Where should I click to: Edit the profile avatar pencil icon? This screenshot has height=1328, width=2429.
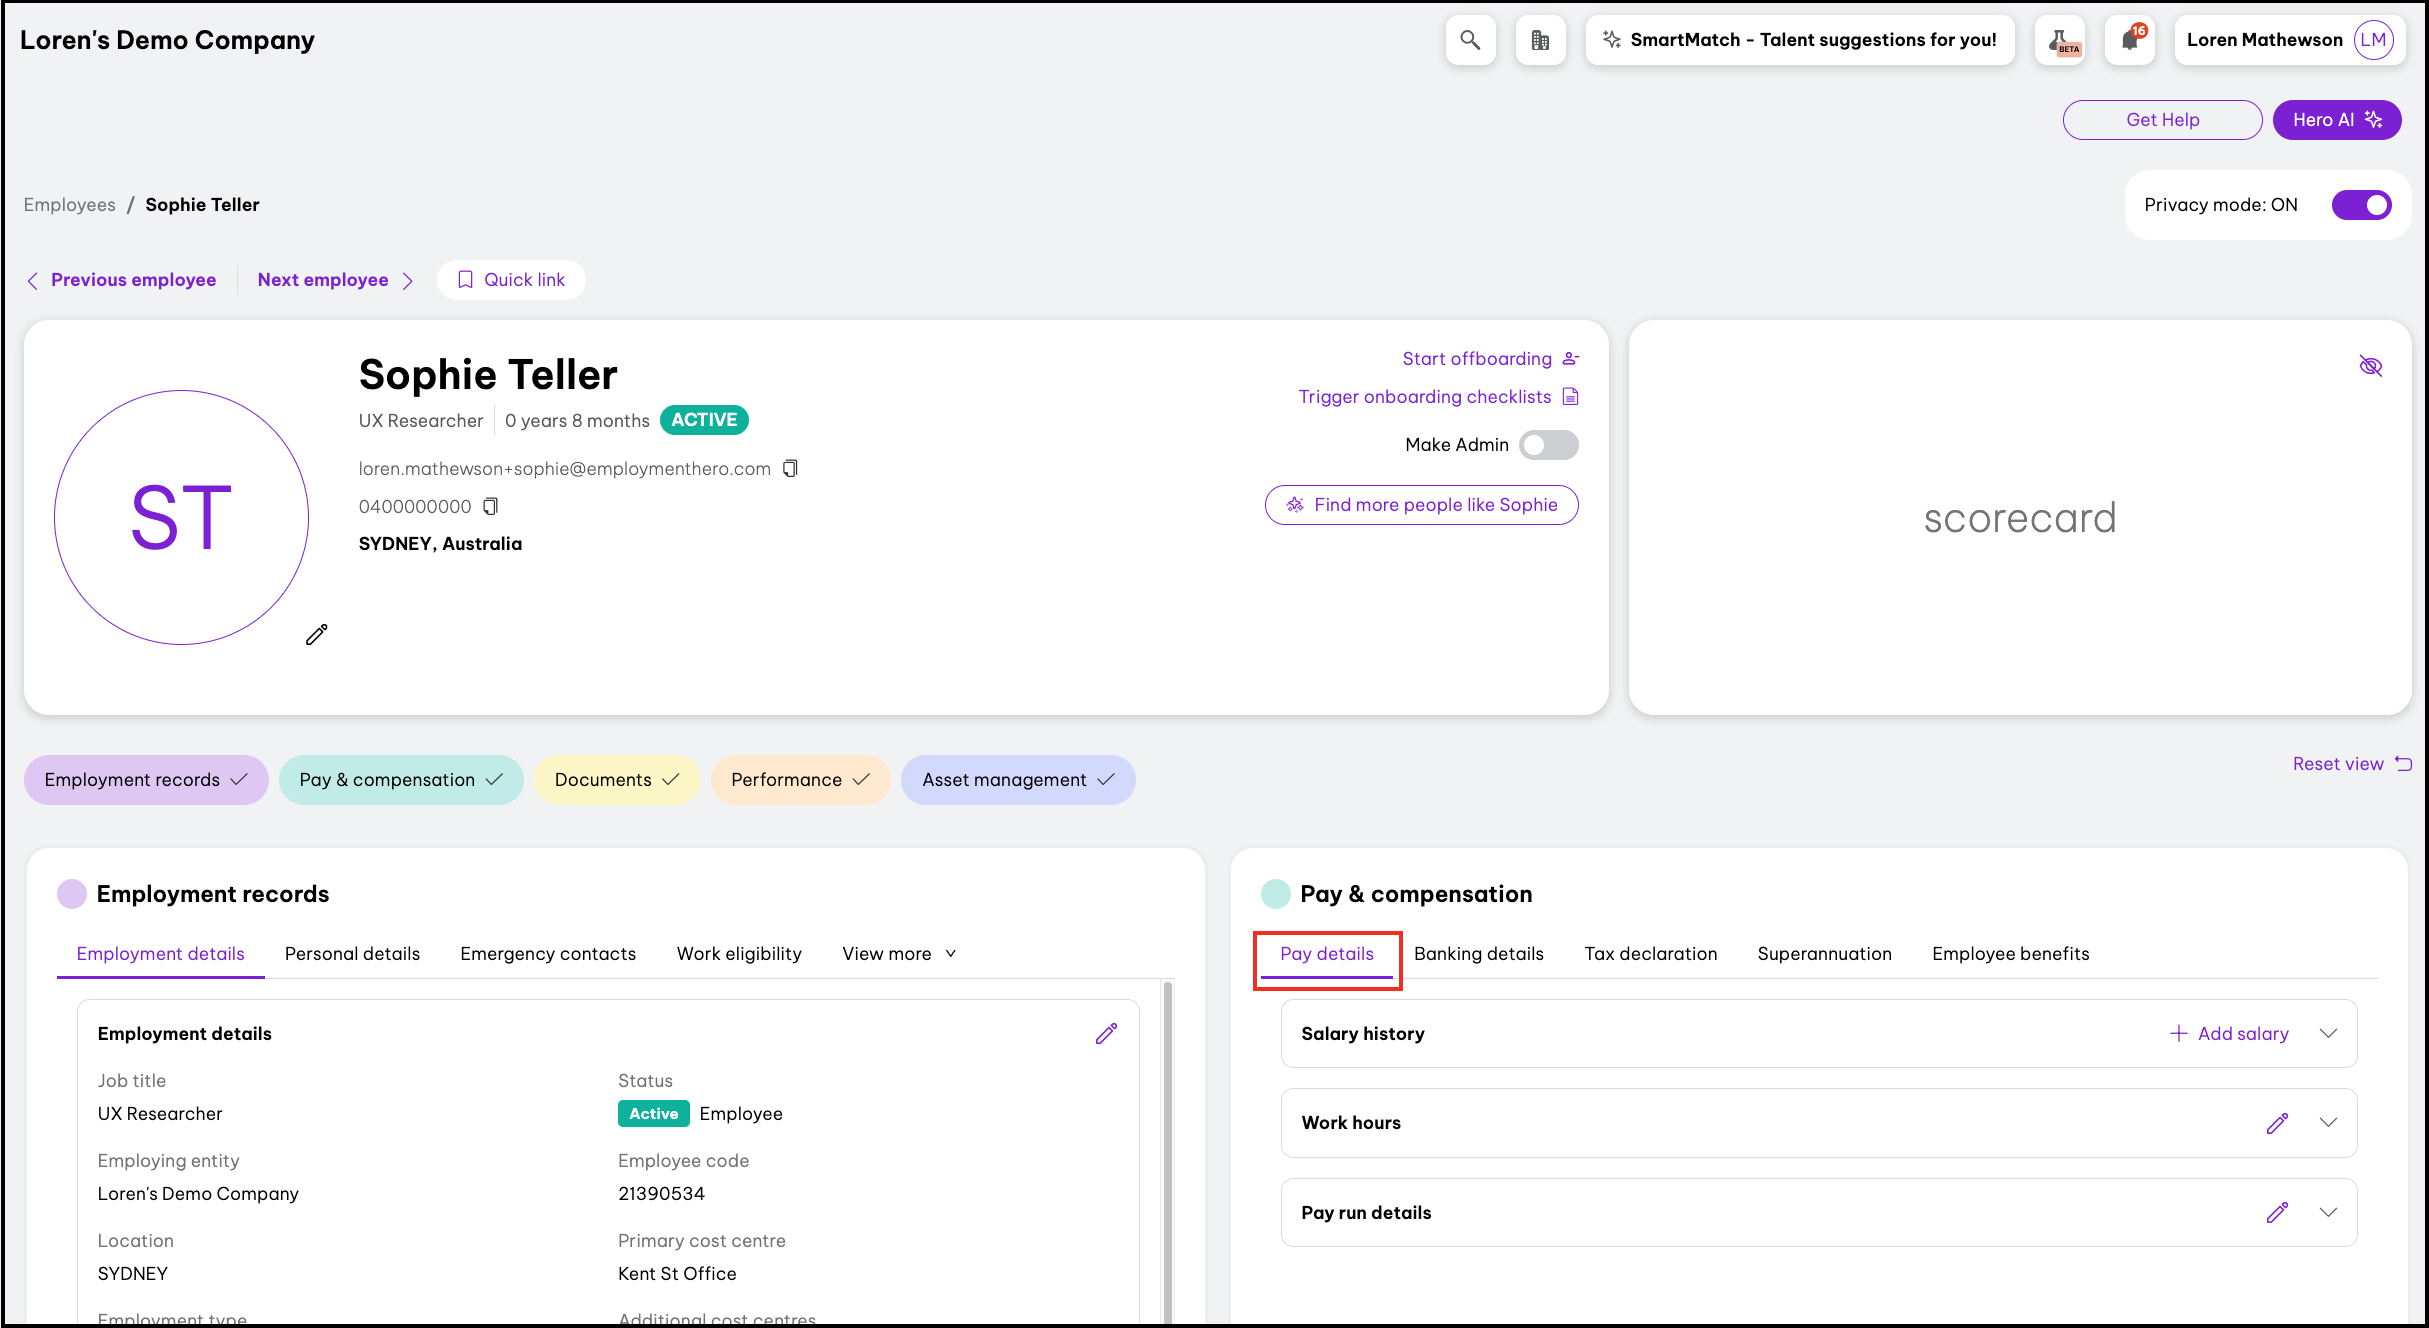pyautogui.click(x=316, y=635)
